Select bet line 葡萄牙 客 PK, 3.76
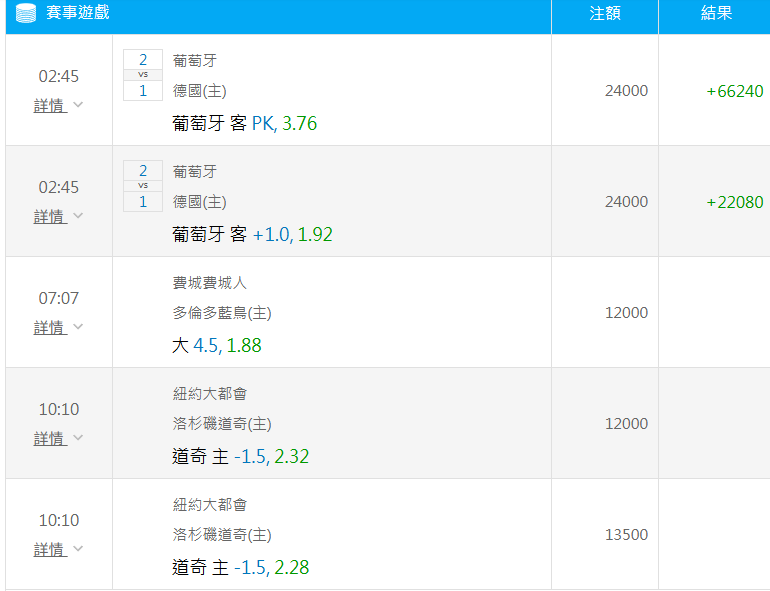Viewport: 770px width, 591px height. click(245, 123)
